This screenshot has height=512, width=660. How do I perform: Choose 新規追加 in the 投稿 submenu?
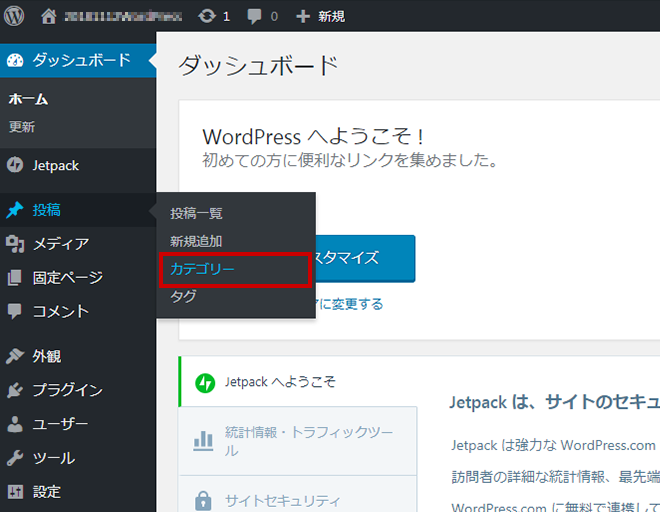pyautogui.click(x=196, y=241)
